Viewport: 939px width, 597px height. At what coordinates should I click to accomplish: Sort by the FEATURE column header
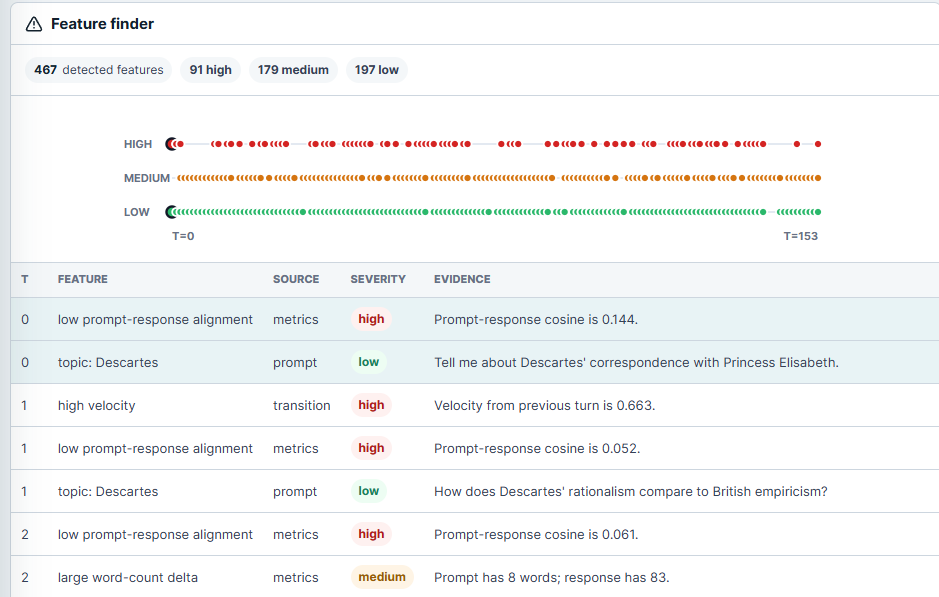point(83,280)
